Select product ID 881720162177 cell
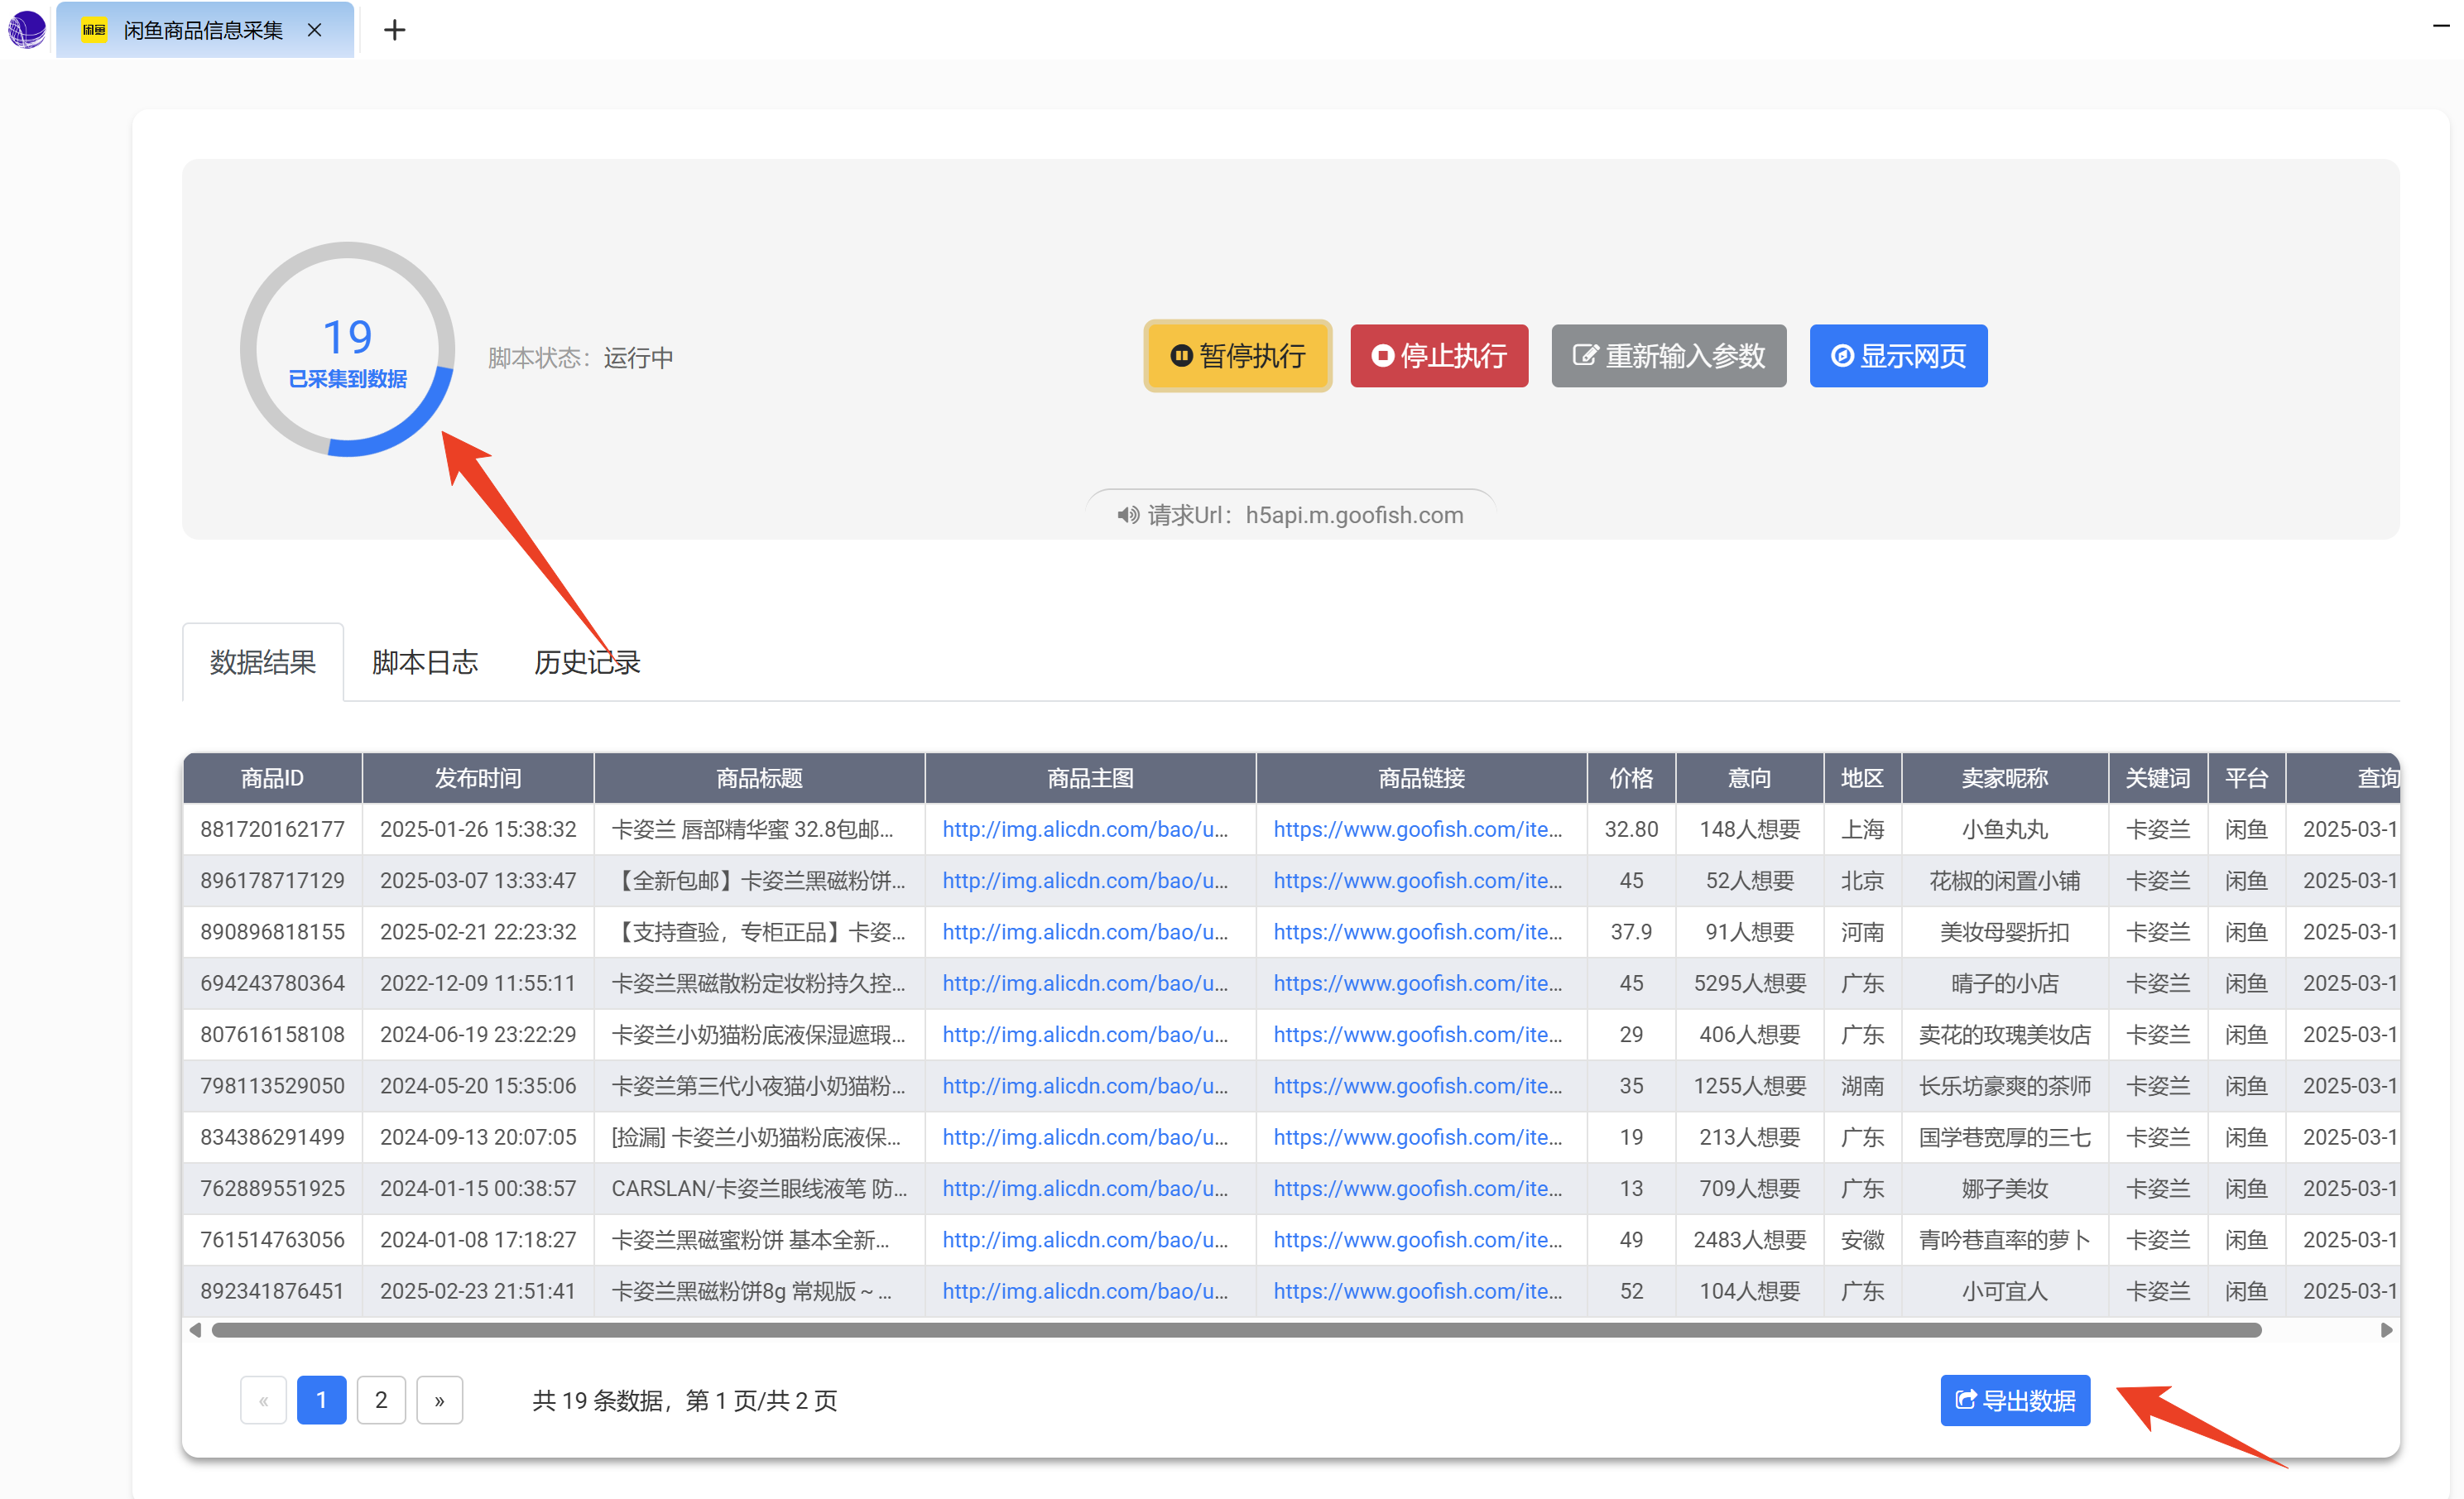 tap(272, 829)
